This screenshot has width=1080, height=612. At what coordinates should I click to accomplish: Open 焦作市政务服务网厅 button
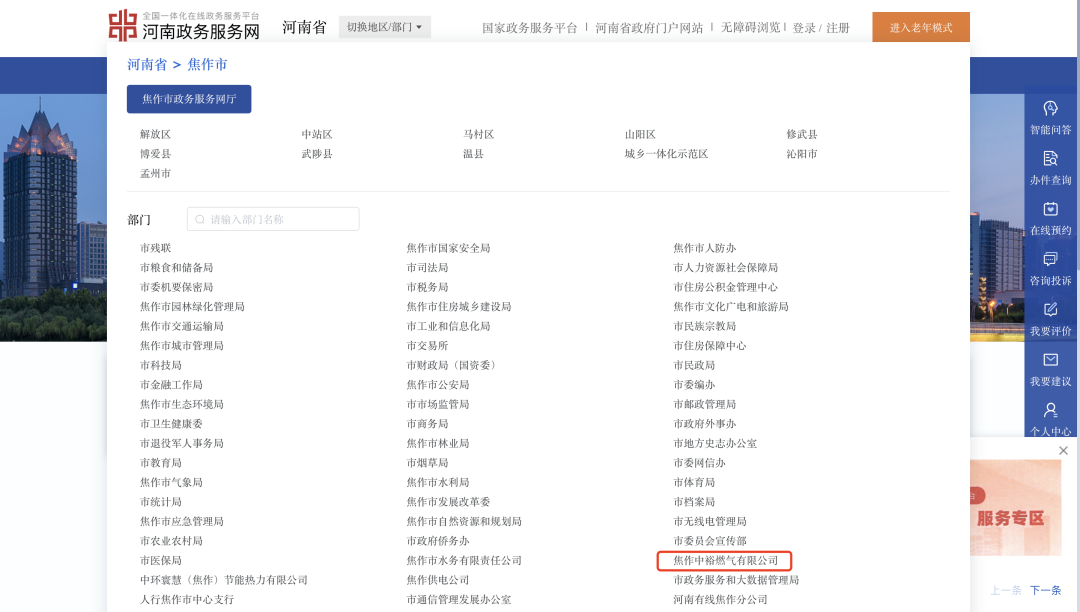click(189, 99)
